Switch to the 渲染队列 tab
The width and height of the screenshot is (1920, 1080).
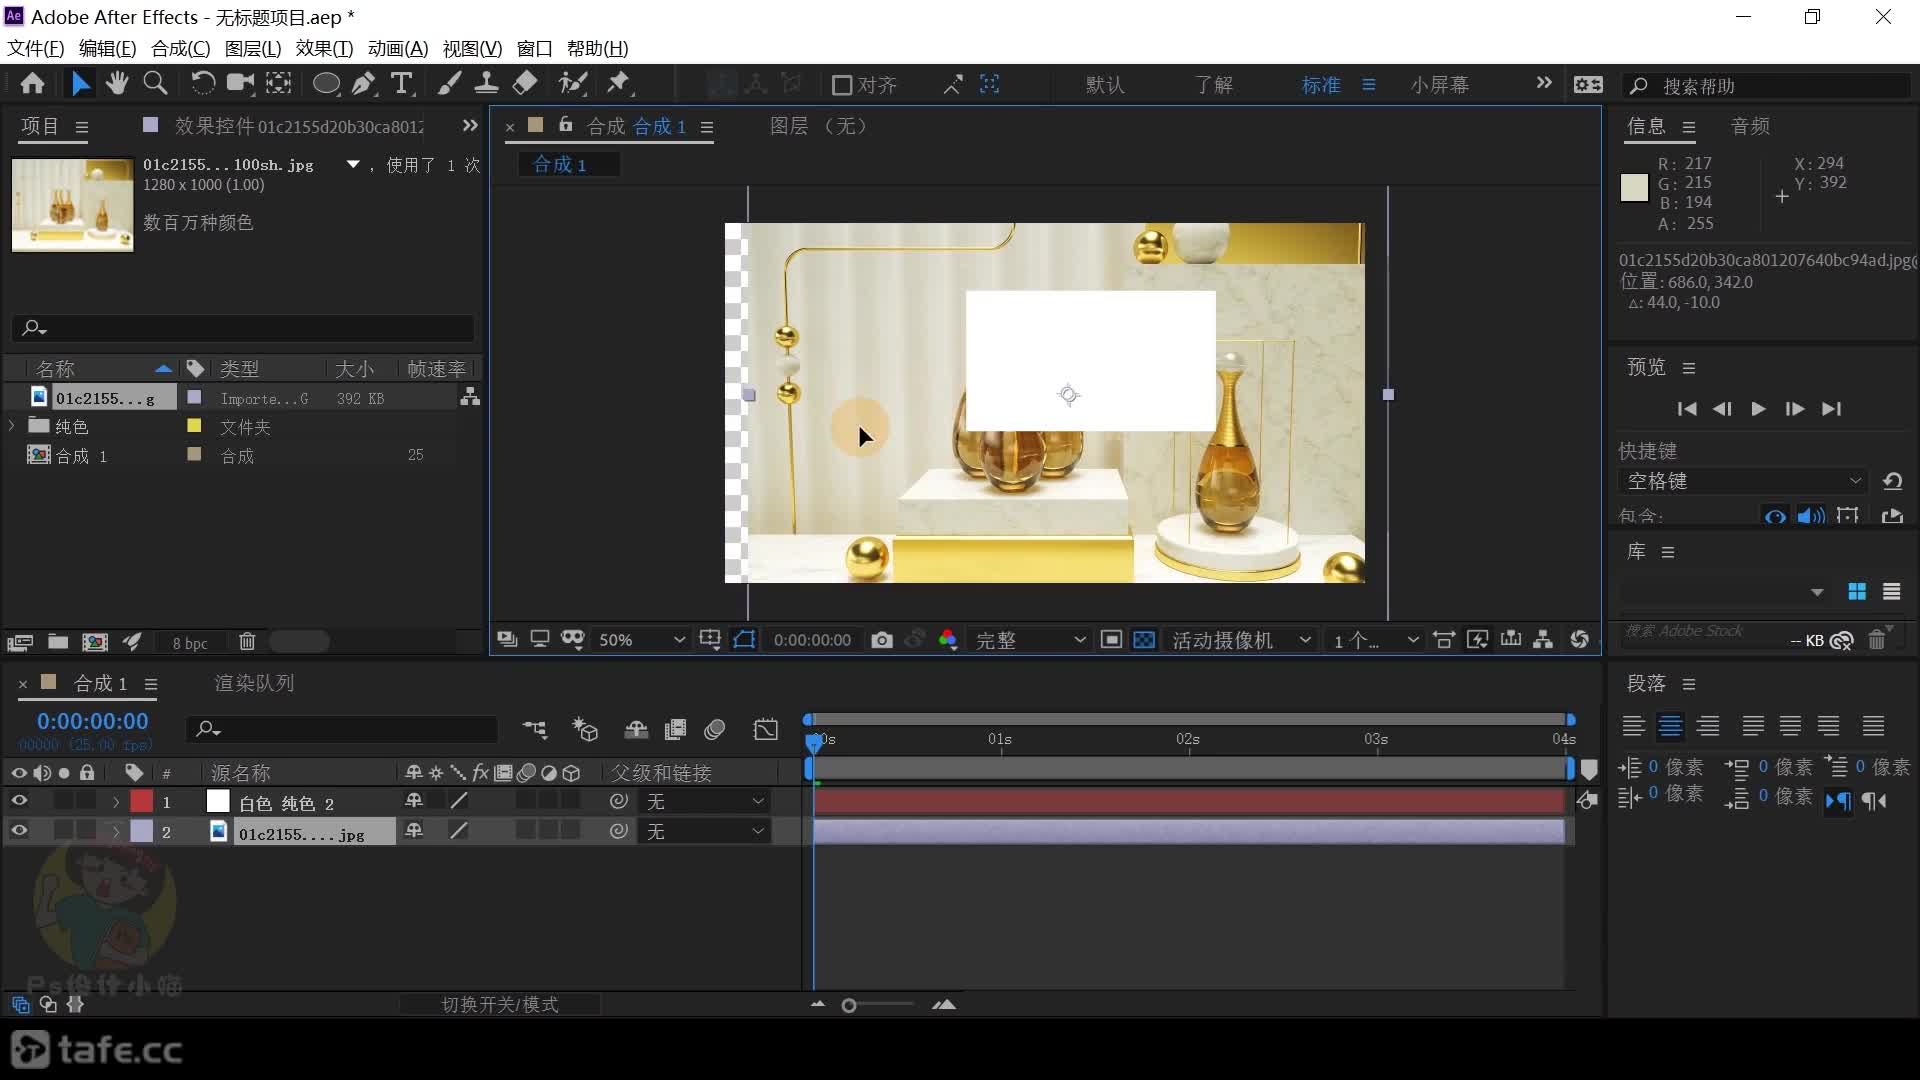[254, 683]
